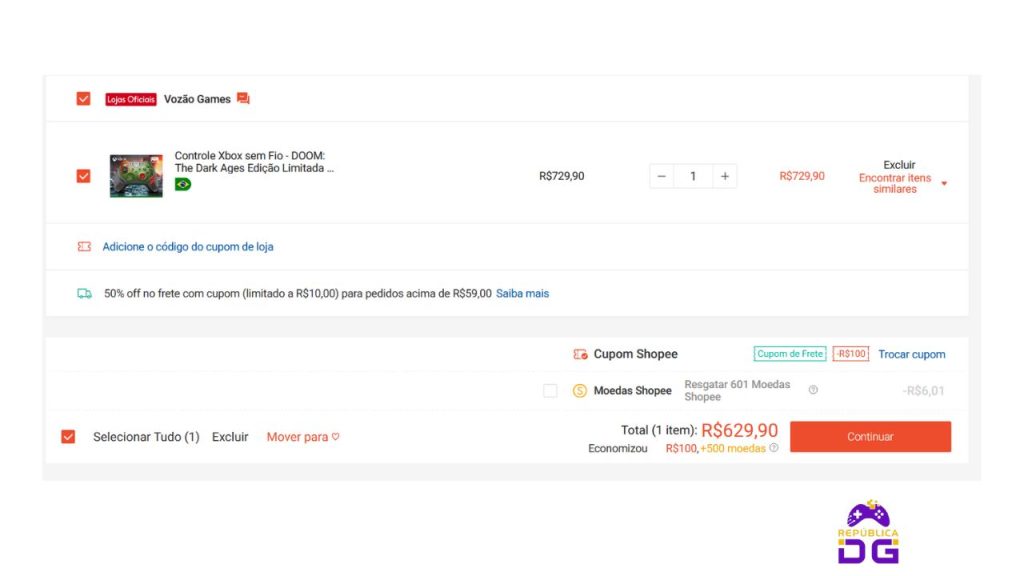The height and width of the screenshot is (576, 1024).
Task: Click the Selecionar Tudo (1) label
Action: pos(146,437)
